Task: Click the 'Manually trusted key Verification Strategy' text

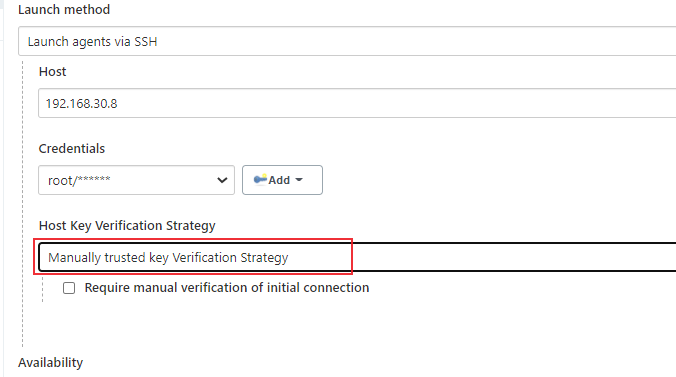Action: (x=168, y=258)
